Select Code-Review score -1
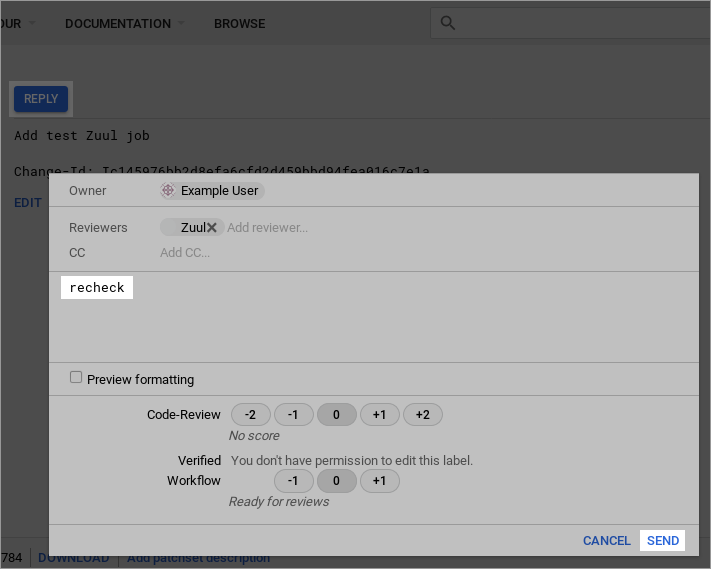The height and width of the screenshot is (569, 711). 293,415
